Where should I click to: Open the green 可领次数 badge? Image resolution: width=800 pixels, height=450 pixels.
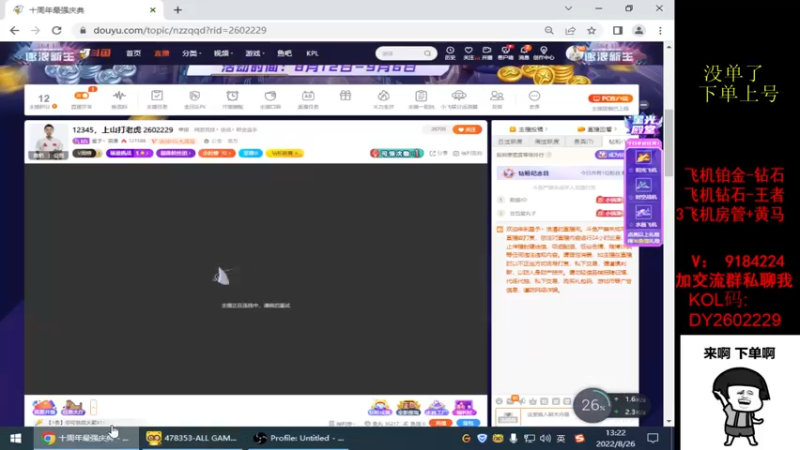[x=396, y=153]
